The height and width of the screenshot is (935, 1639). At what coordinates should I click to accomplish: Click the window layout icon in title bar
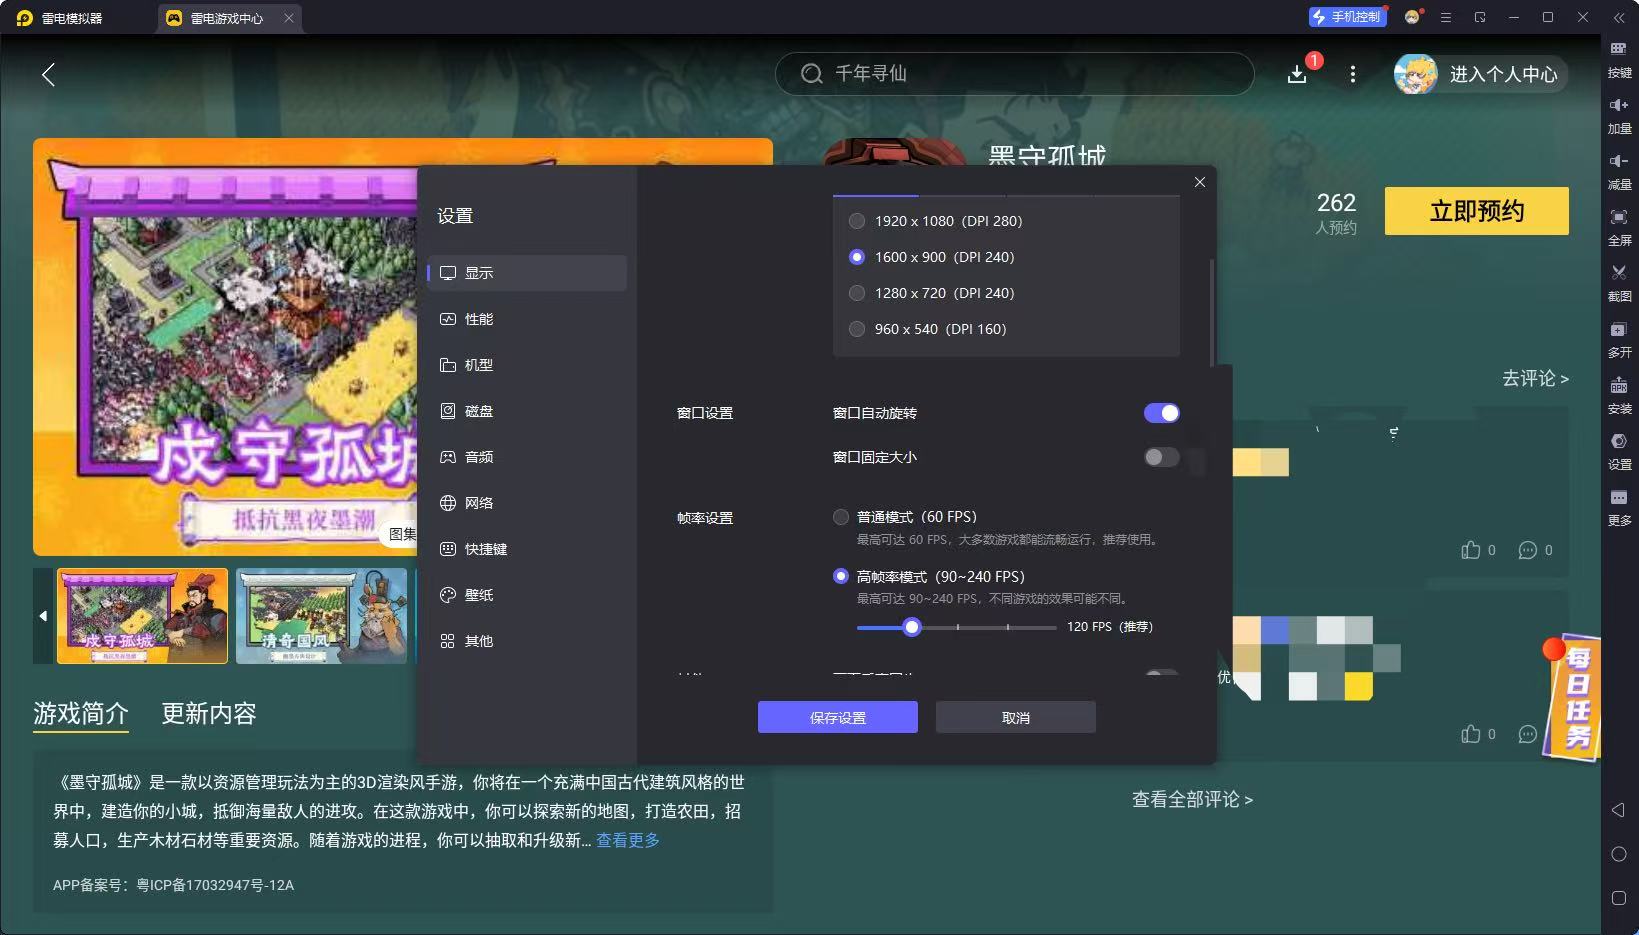[1480, 17]
